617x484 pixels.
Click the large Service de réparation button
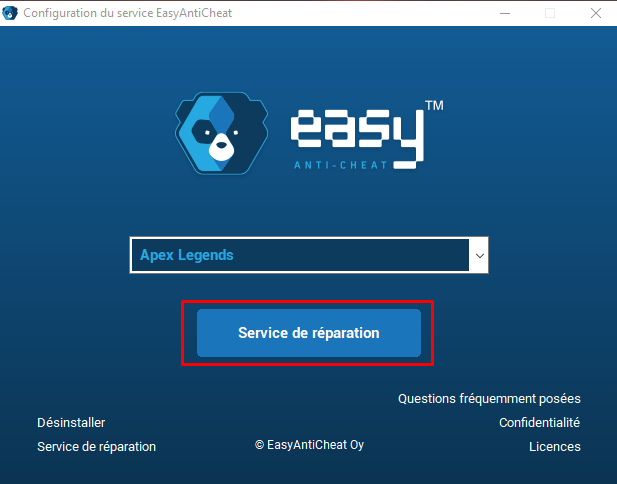[309, 333]
